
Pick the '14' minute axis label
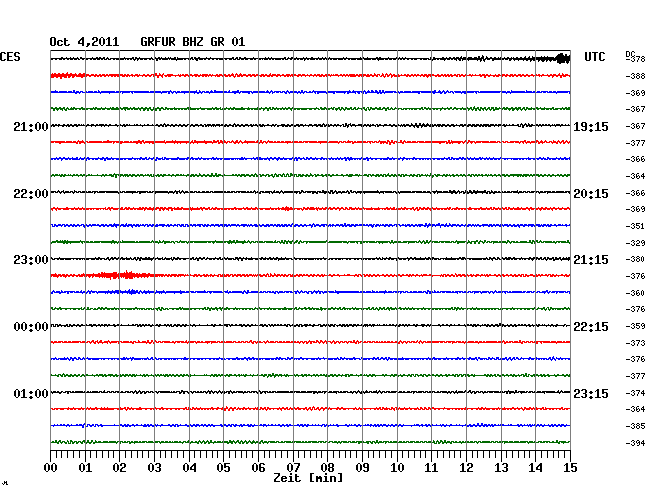point(536,468)
